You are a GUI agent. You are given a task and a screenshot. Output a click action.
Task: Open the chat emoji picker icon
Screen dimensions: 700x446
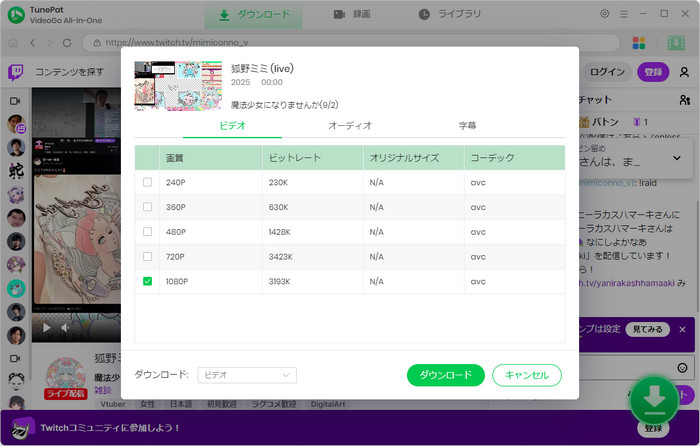tap(682, 368)
